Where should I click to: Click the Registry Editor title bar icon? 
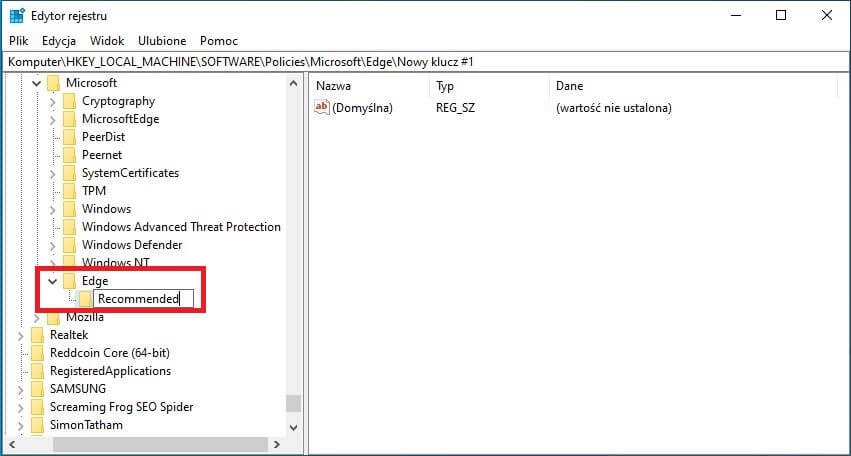[17, 16]
